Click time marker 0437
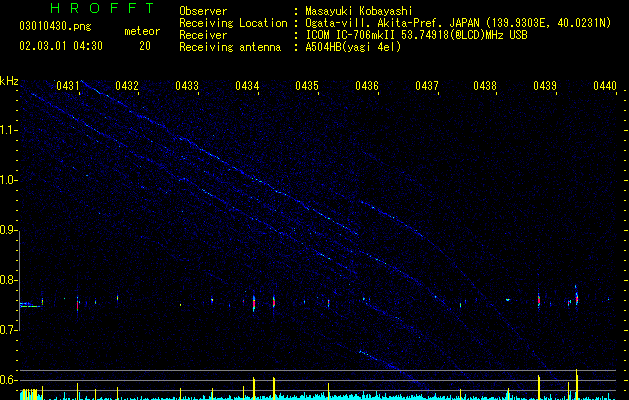Image resolution: width=629 pixels, height=400 pixels. tap(427, 85)
